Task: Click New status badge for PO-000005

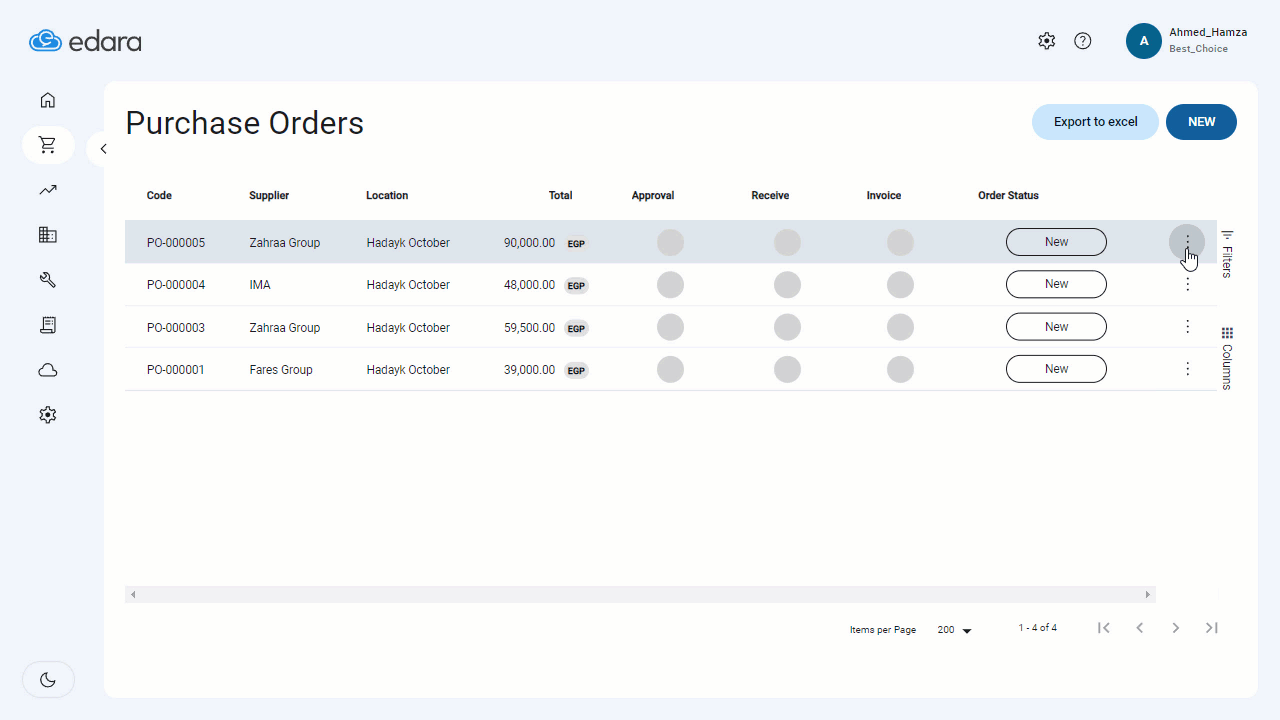Action: point(1056,242)
